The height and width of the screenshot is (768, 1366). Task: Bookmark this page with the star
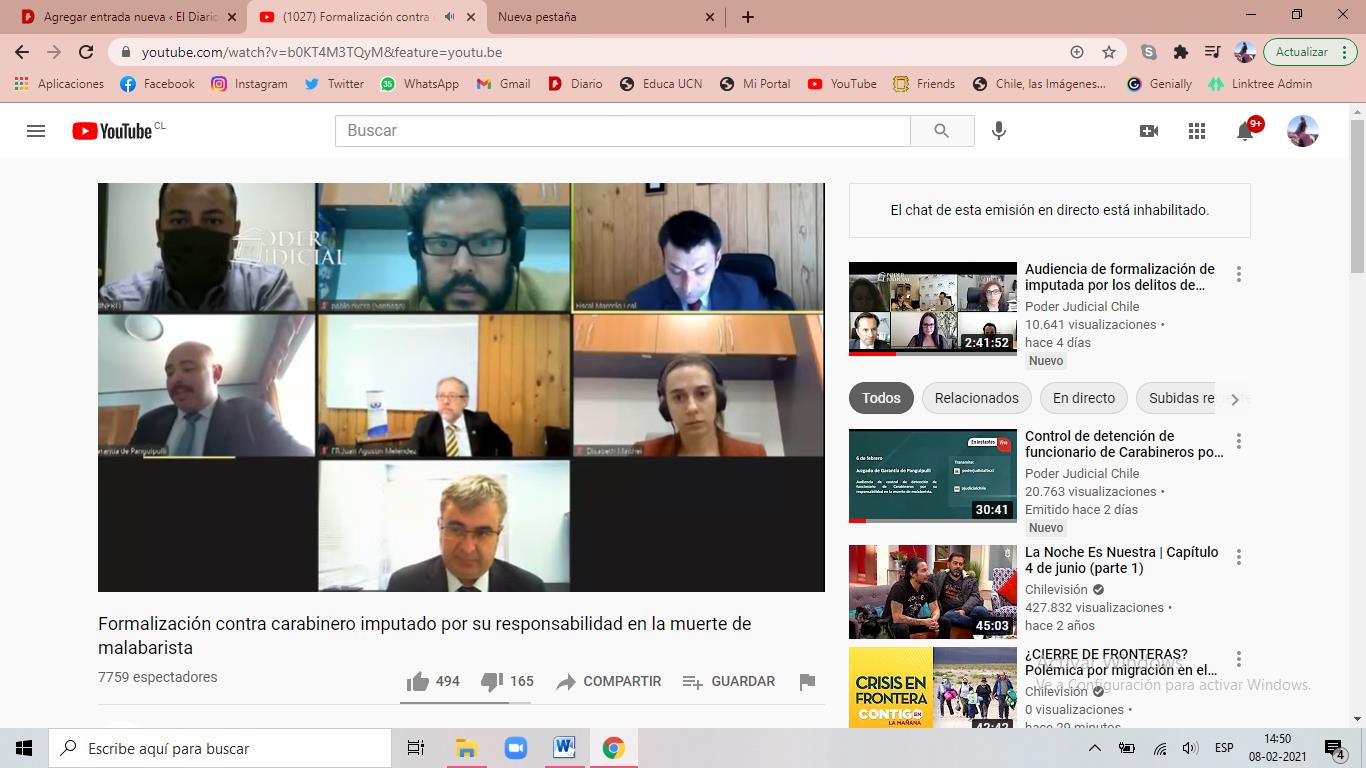(x=1108, y=52)
